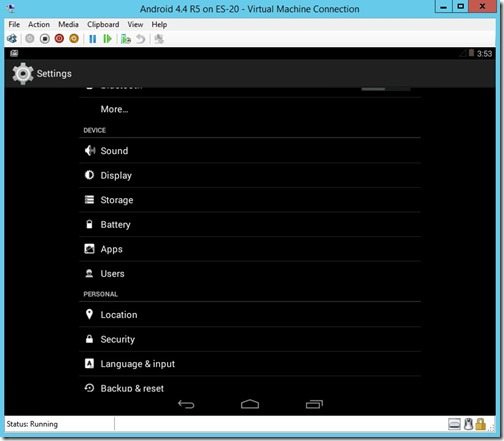Image resolution: width=504 pixels, height=441 pixels.
Task: Open the Sound settings
Action: pos(250,151)
